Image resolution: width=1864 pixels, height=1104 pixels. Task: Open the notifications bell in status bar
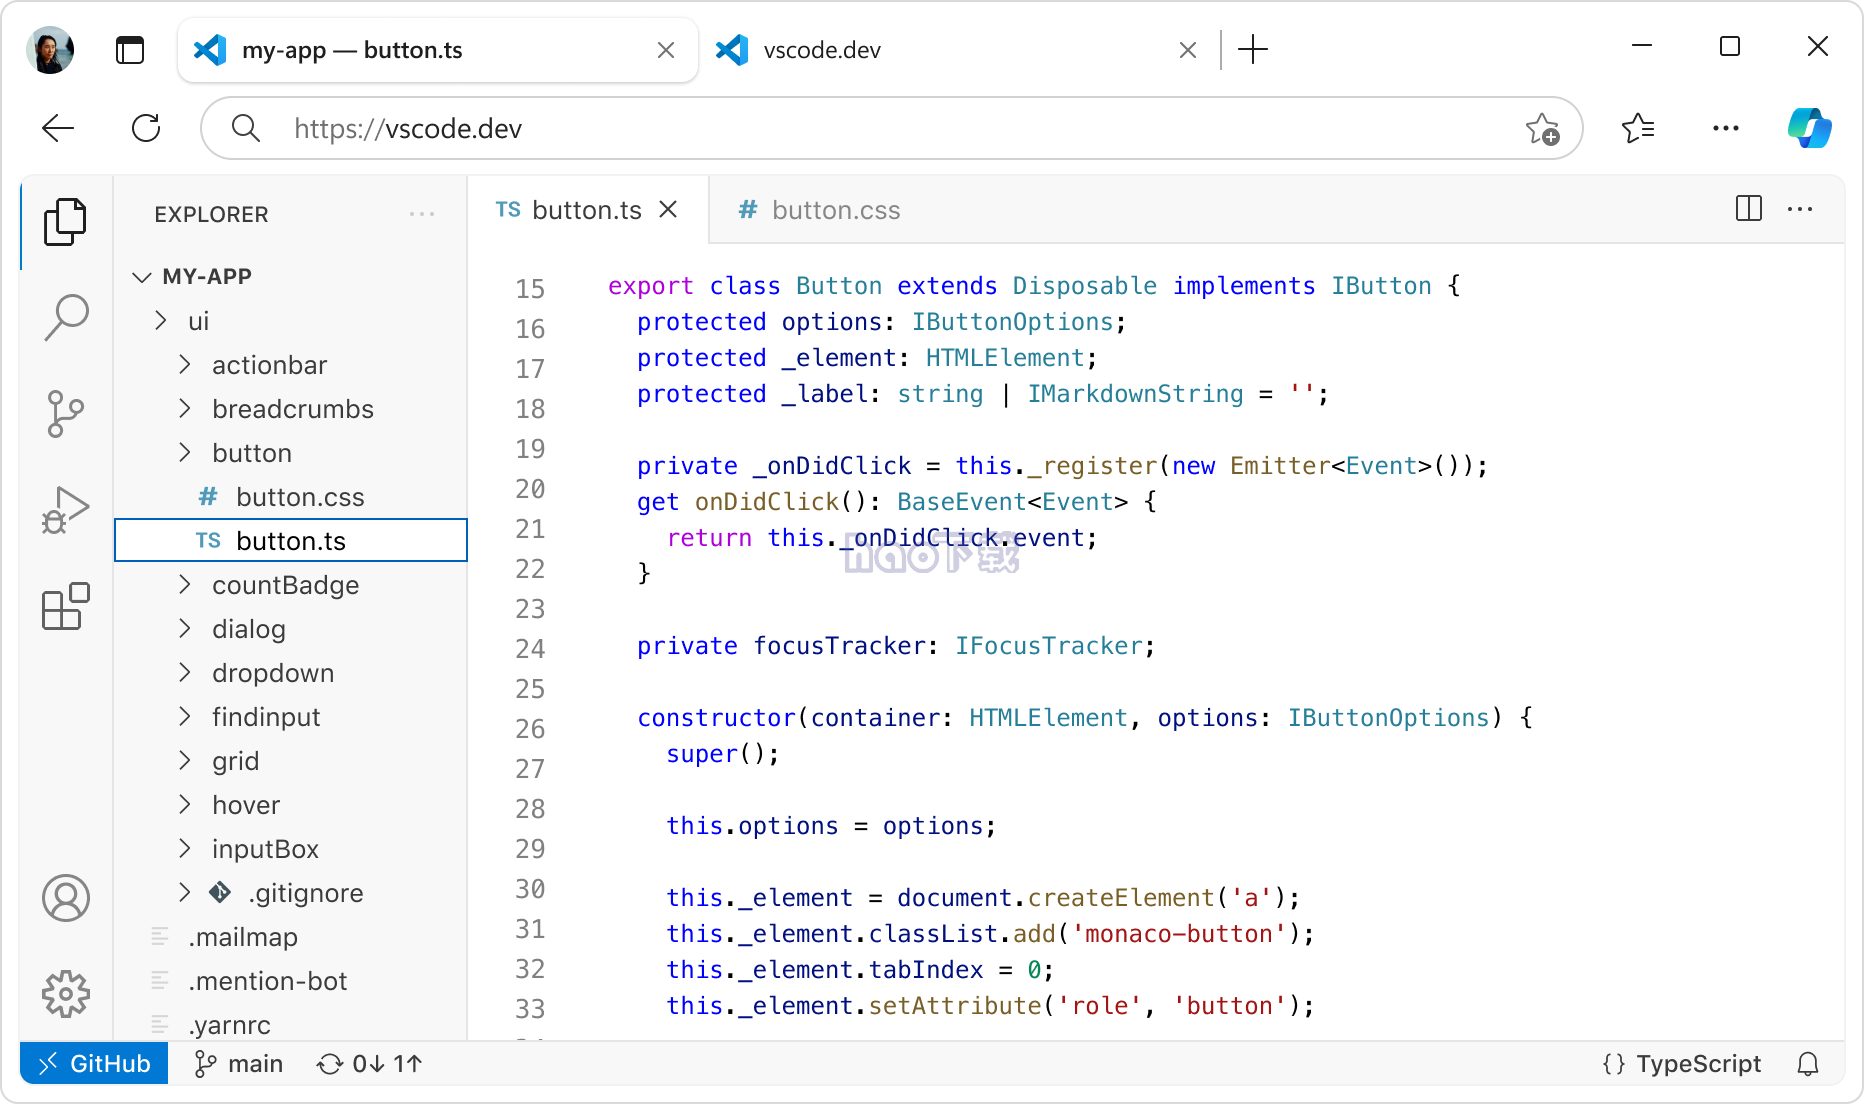pyautogui.click(x=1807, y=1064)
